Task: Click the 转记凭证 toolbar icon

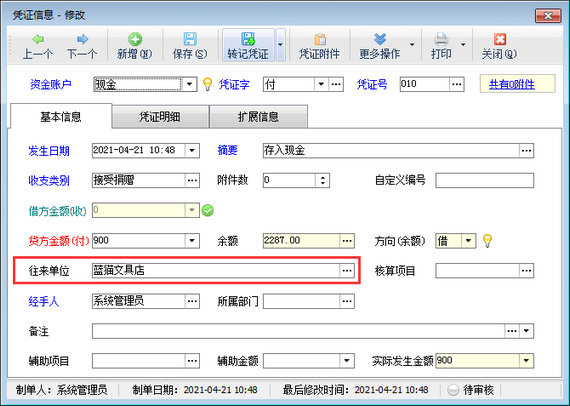Action: [248, 39]
